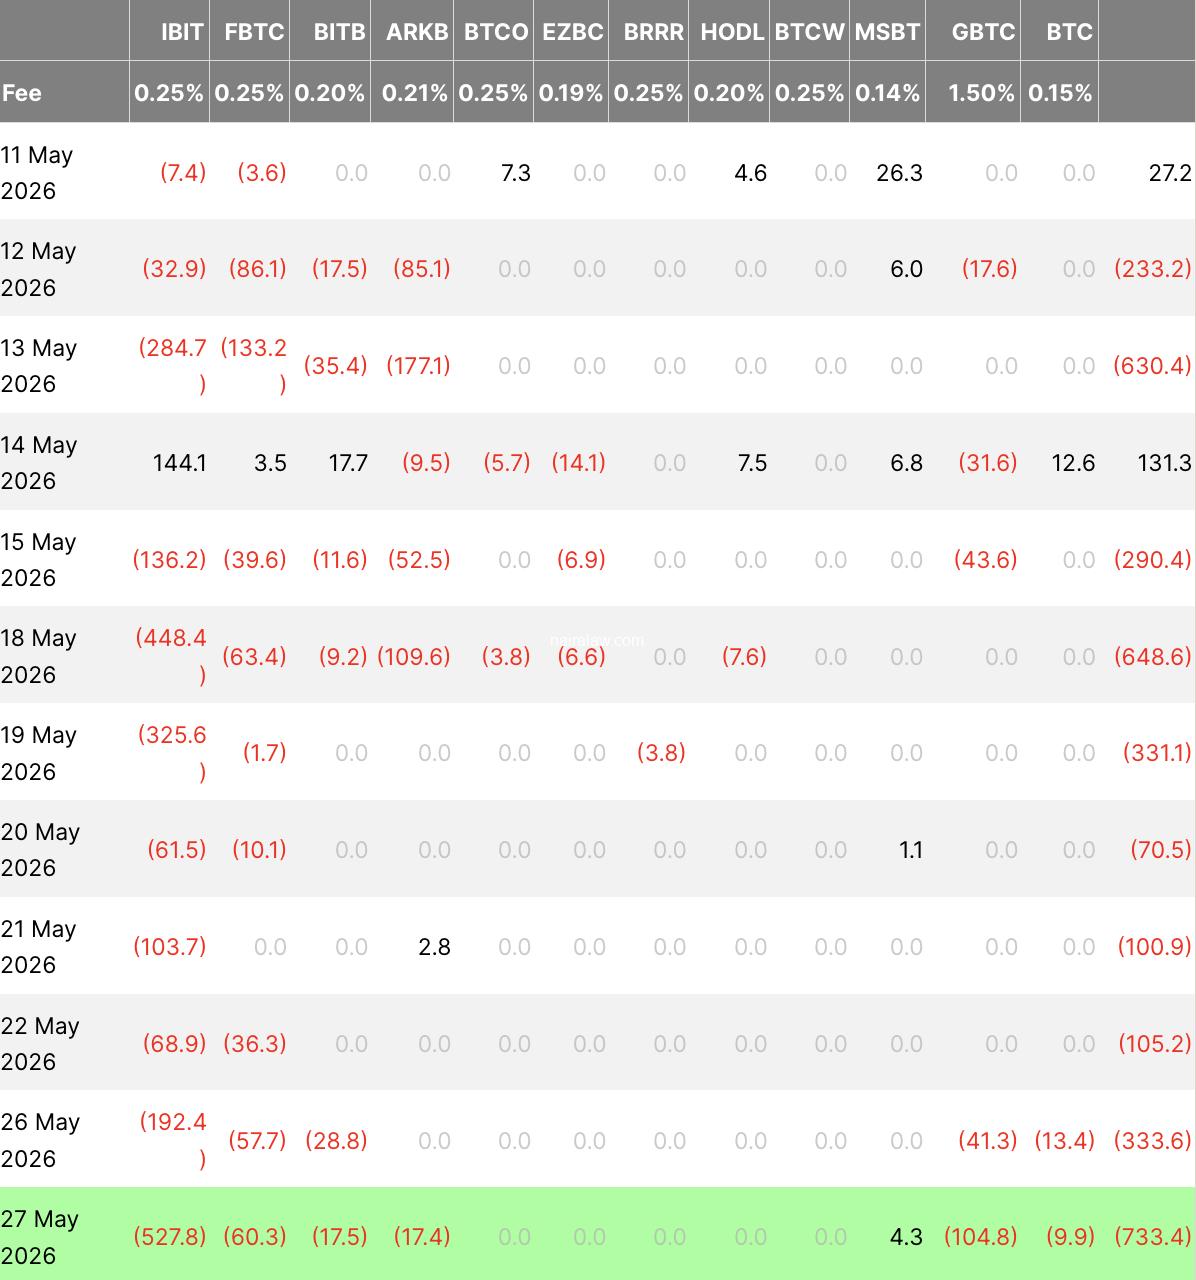Select the 26.3 MSBT value on 11 May
Viewport: 1196px width, 1280px height.
[899, 173]
